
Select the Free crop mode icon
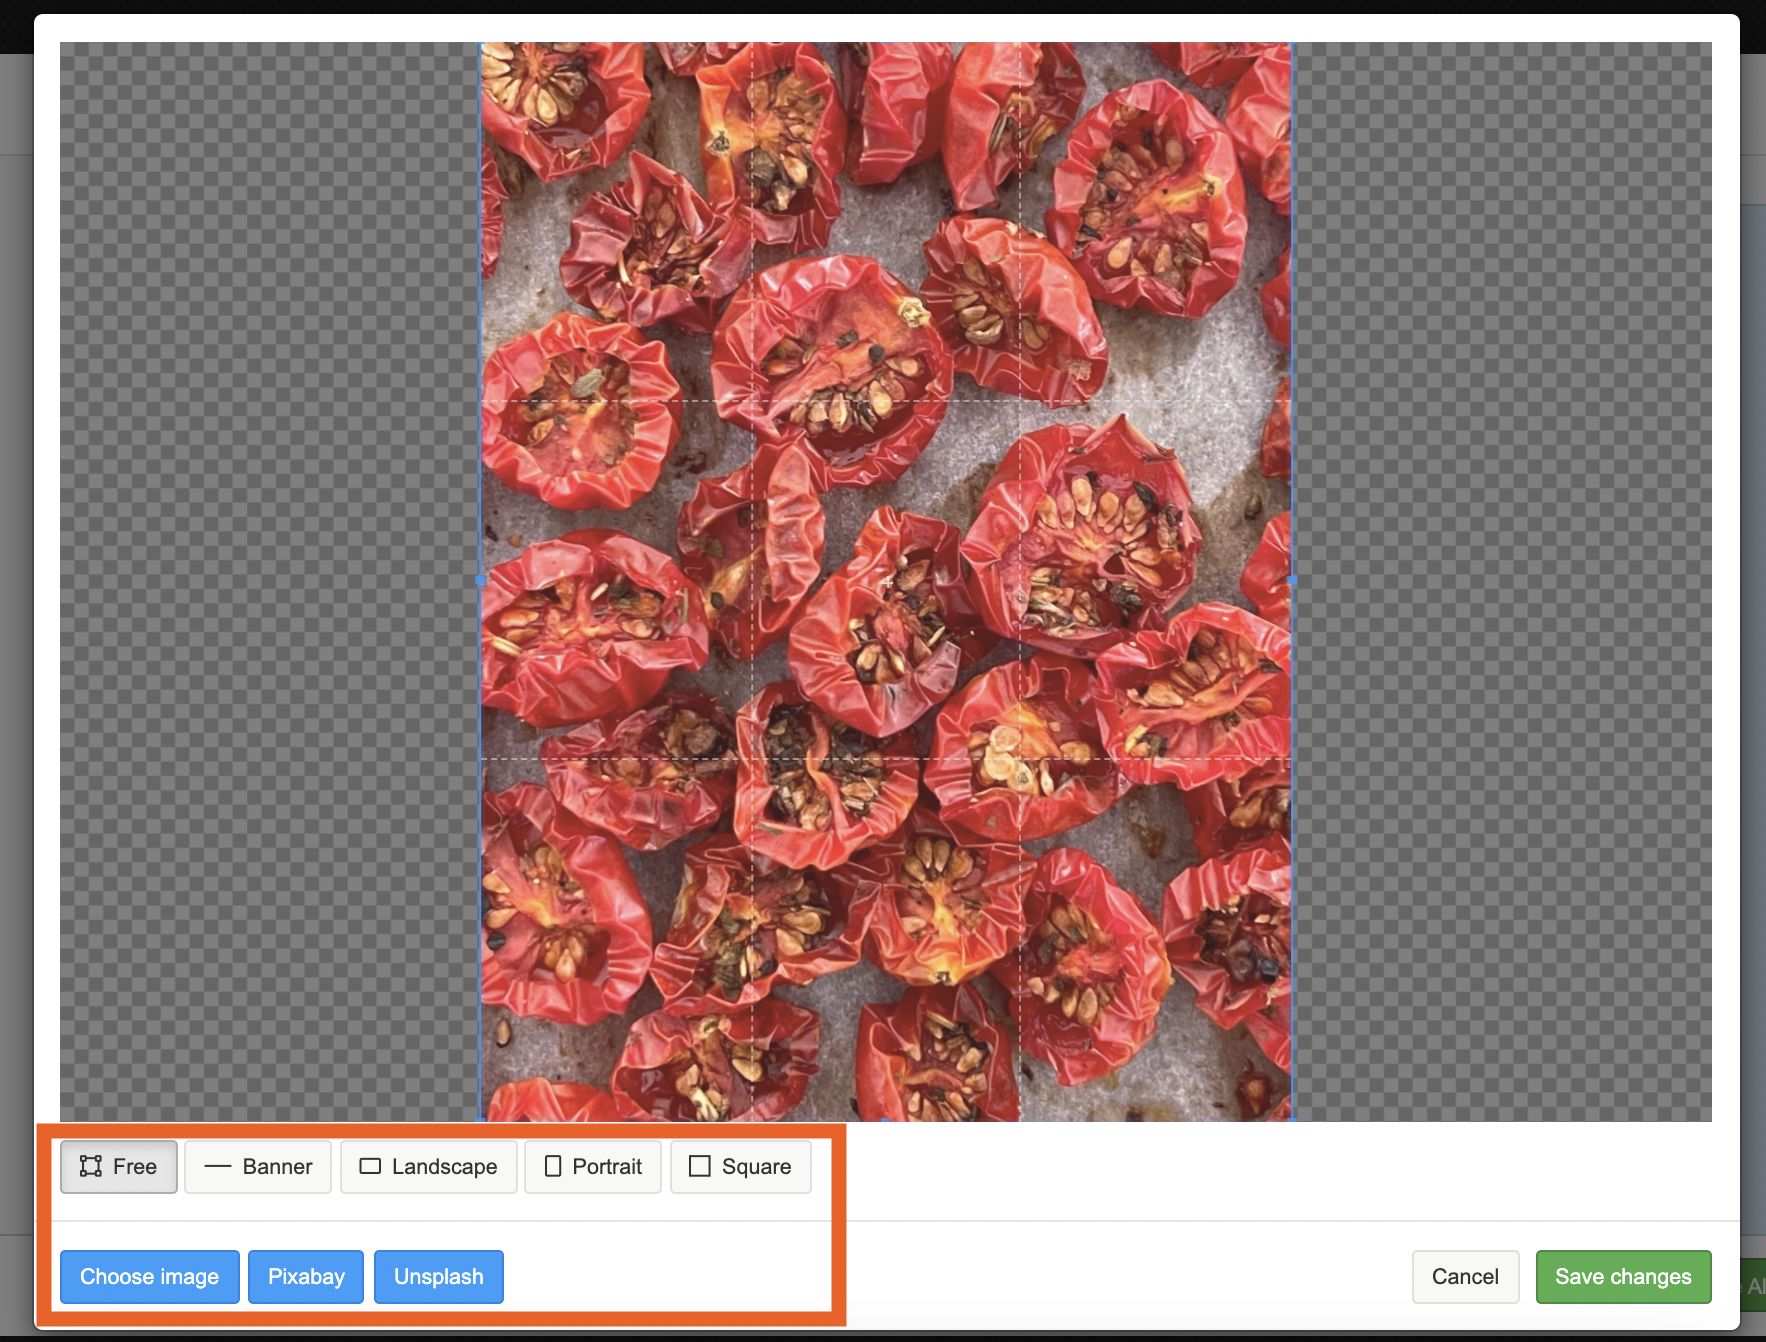click(91, 1166)
